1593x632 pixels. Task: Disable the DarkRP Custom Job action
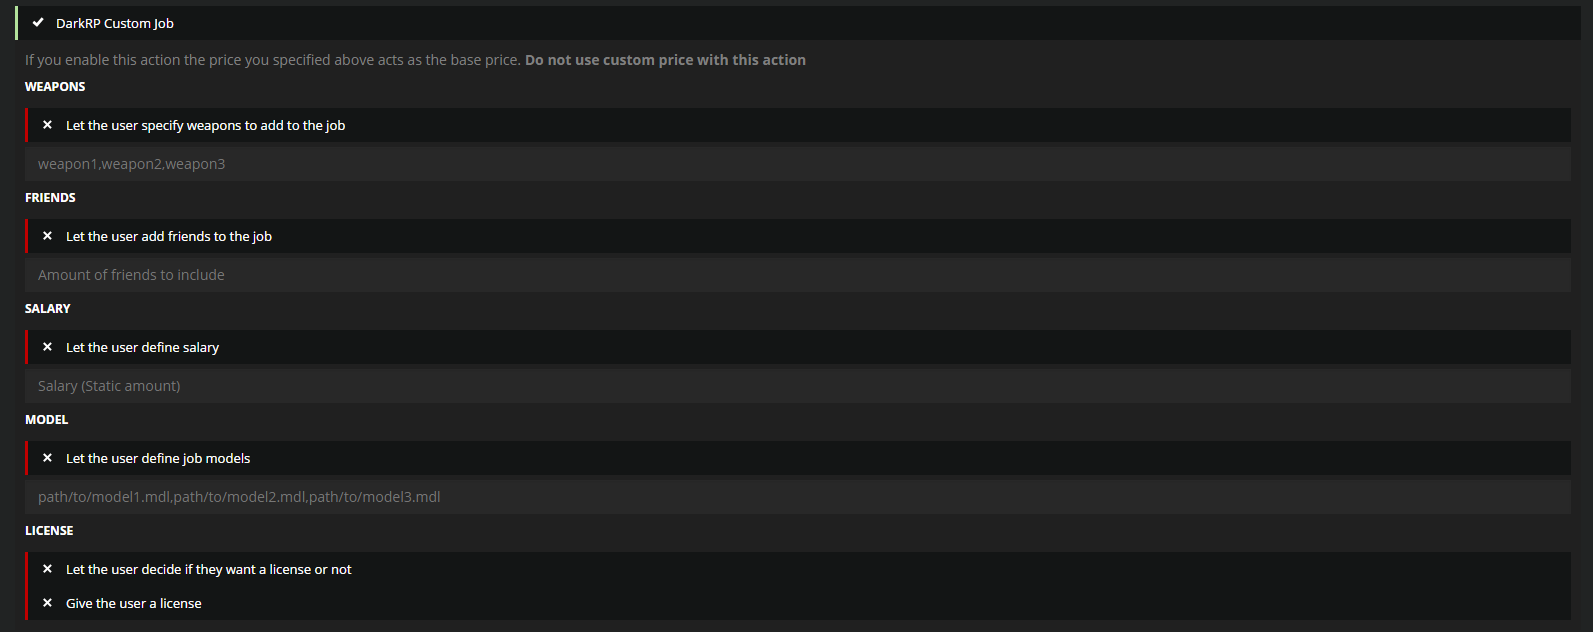[x=115, y=23]
